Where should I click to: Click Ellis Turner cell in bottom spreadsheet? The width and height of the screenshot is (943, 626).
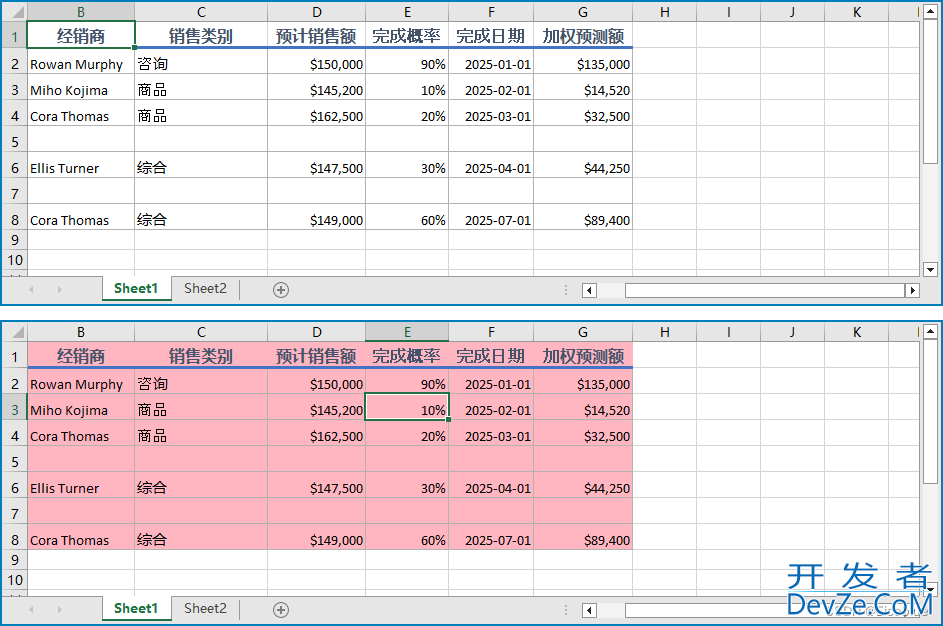[80, 488]
